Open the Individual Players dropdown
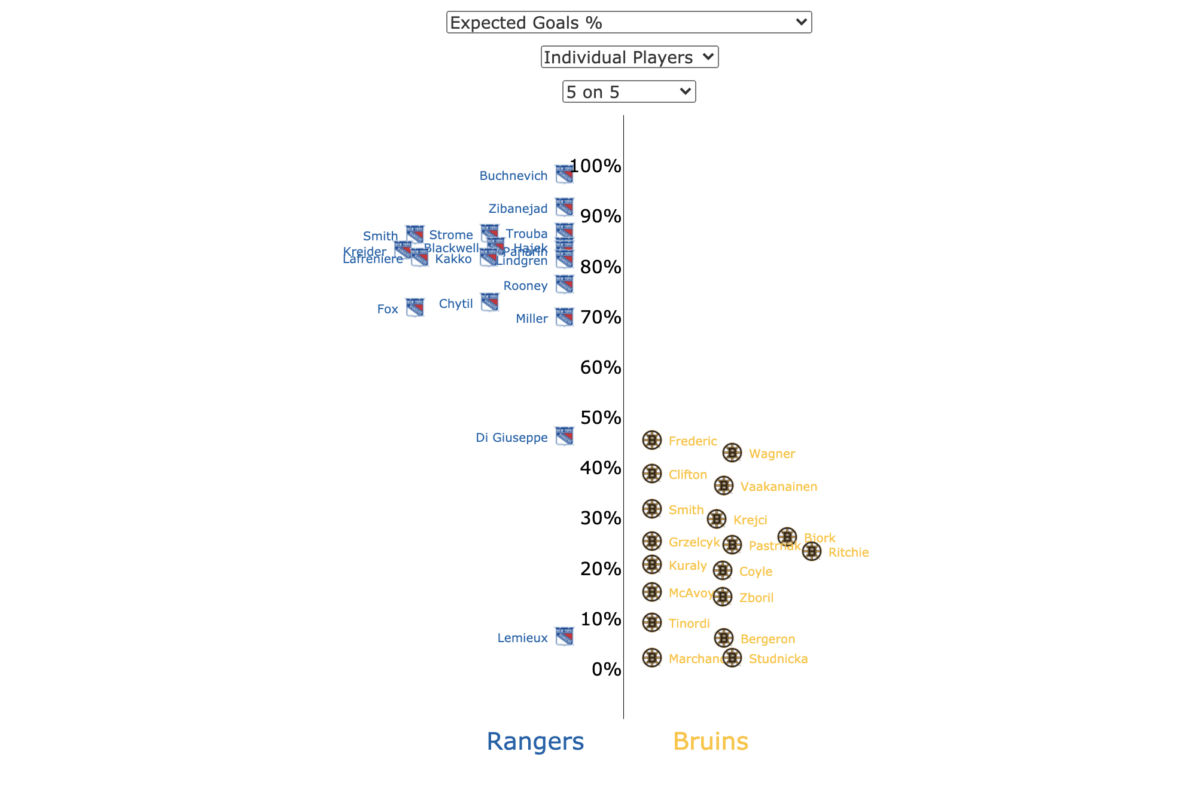The width and height of the screenshot is (1200, 788). 629,57
